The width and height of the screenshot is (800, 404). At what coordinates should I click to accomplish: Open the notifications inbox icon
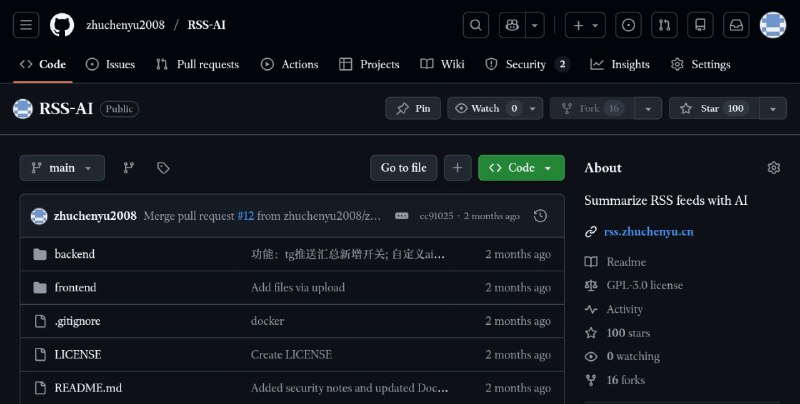point(735,25)
